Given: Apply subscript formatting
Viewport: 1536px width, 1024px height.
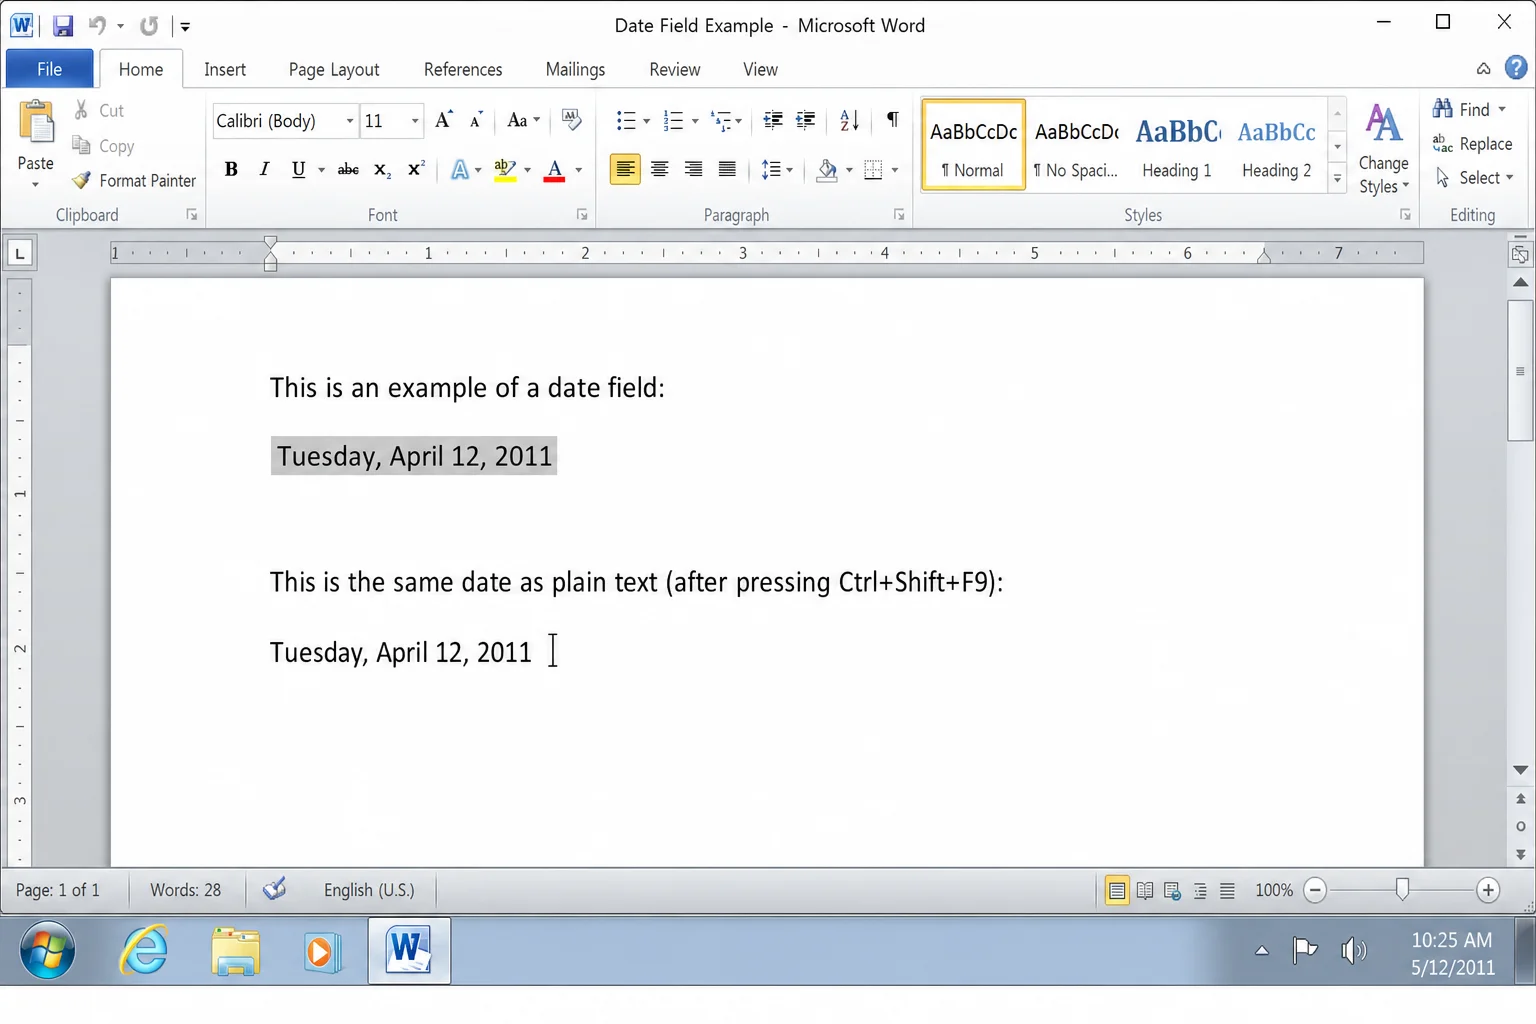Looking at the screenshot, I should tap(382, 170).
